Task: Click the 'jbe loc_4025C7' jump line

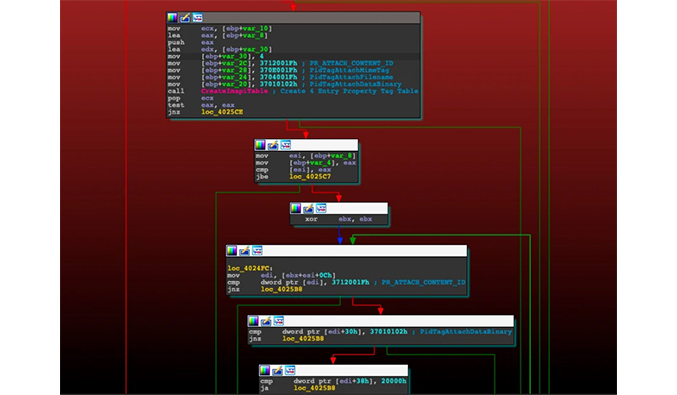Action: (294, 177)
